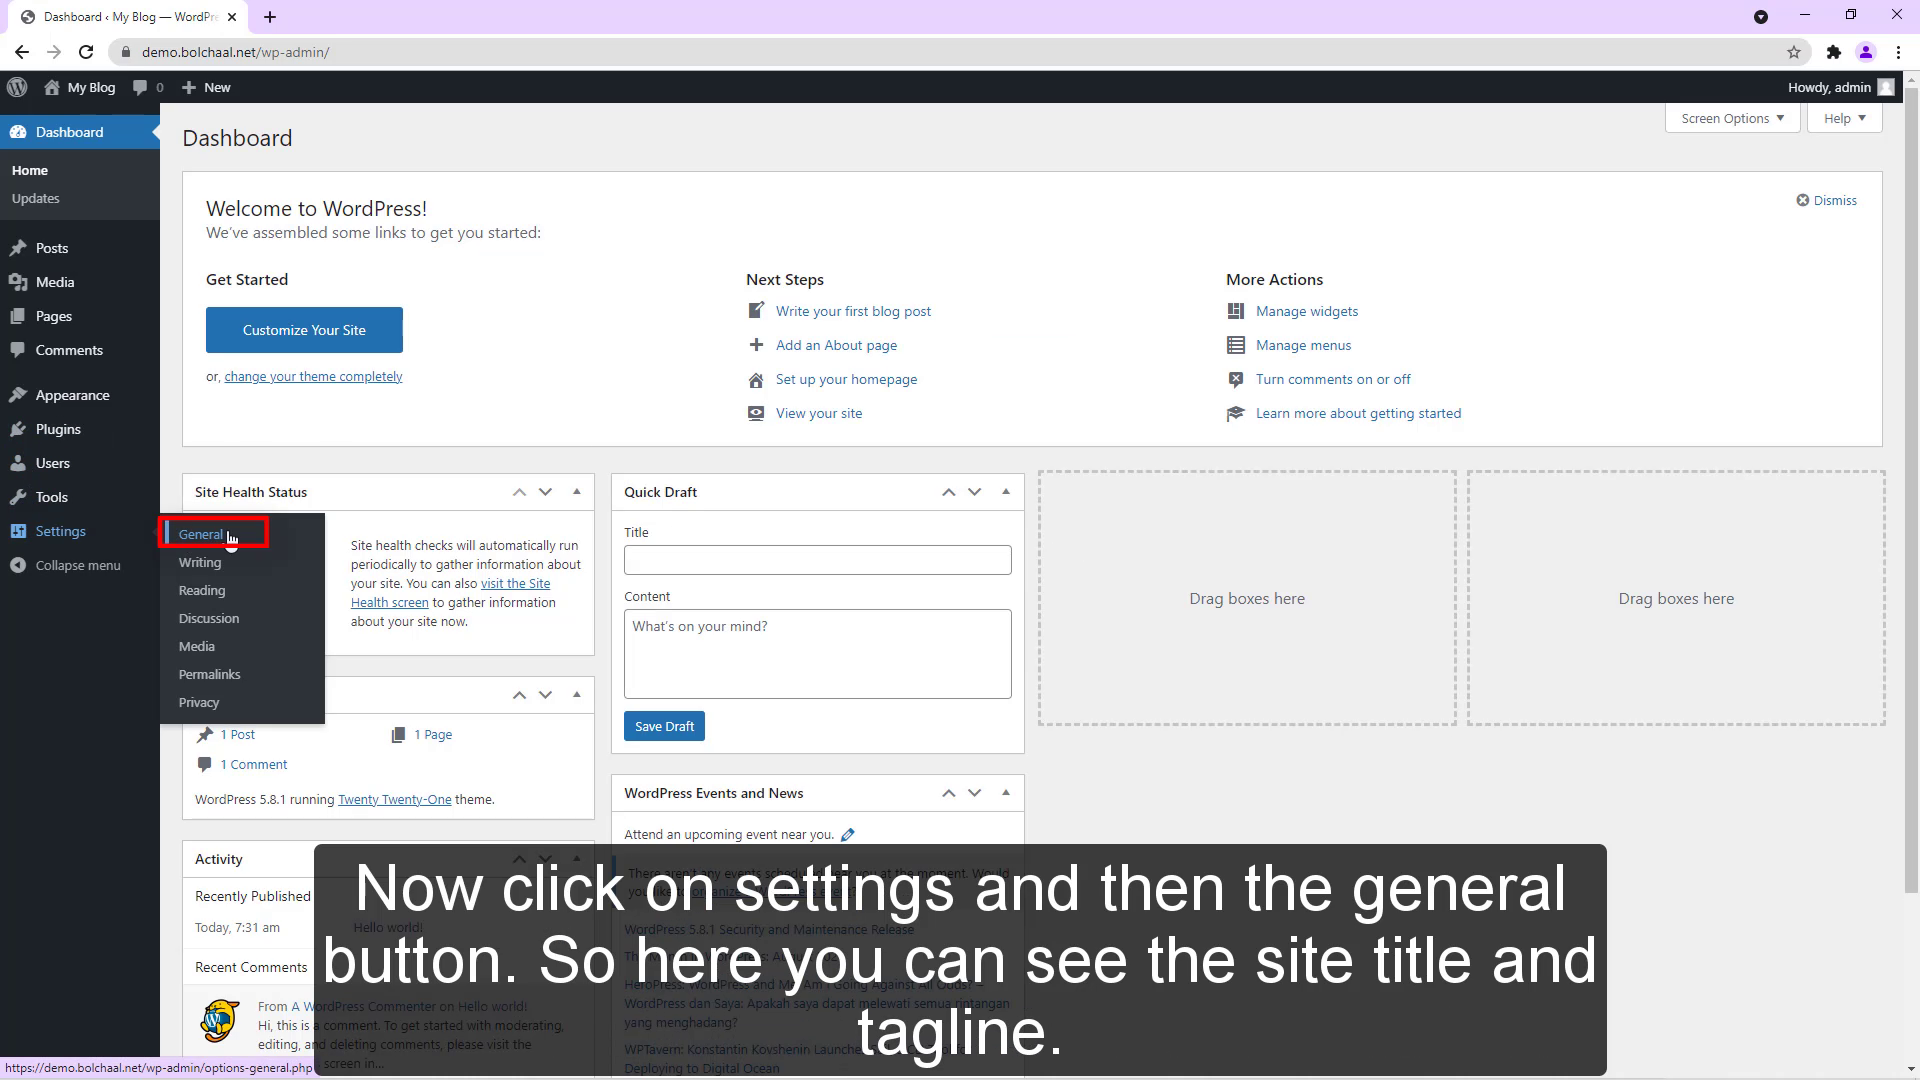This screenshot has height=1080, width=1920.
Task: Click Write your first blog post link
Action: click(x=853, y=311)
